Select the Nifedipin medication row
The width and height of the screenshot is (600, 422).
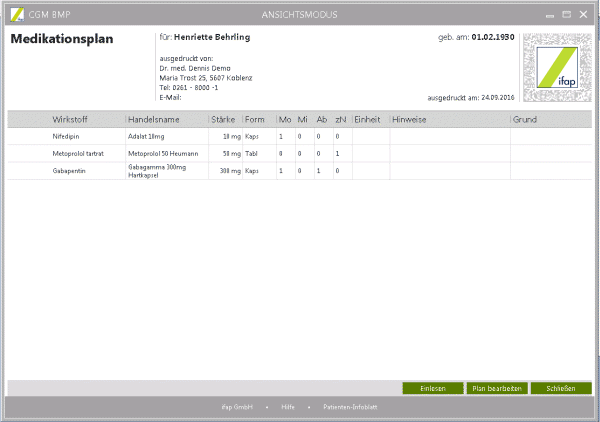[x=68, y=136]
